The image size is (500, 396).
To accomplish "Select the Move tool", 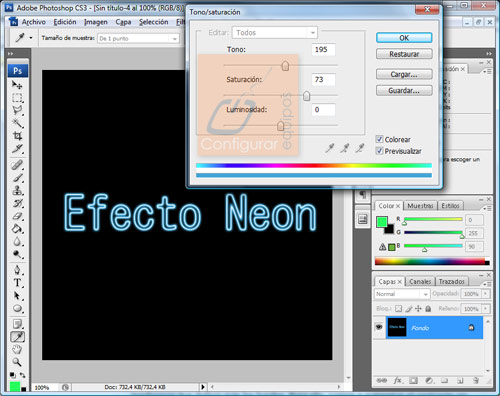I will pos(17,85).
